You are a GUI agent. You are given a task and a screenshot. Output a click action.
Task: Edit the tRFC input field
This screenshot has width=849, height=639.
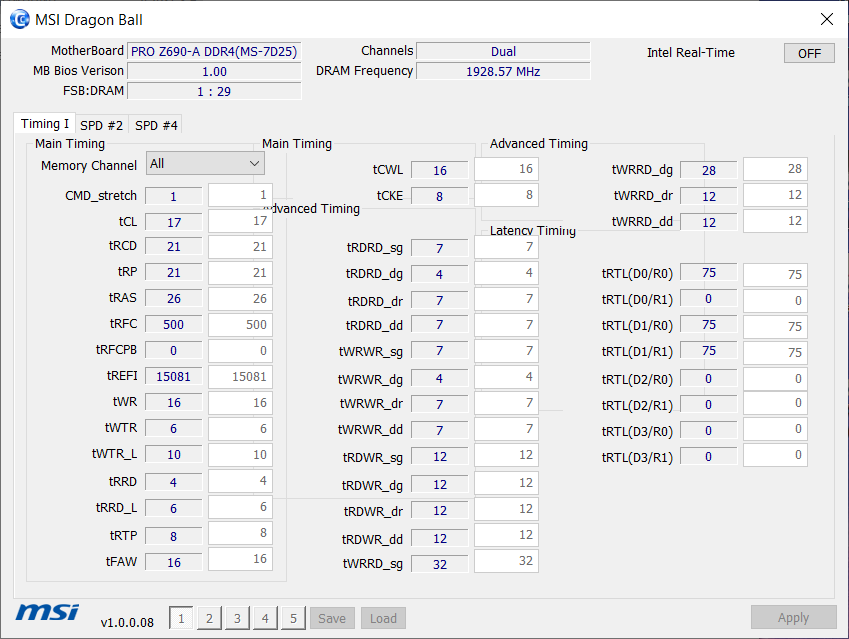coord(240,325)
